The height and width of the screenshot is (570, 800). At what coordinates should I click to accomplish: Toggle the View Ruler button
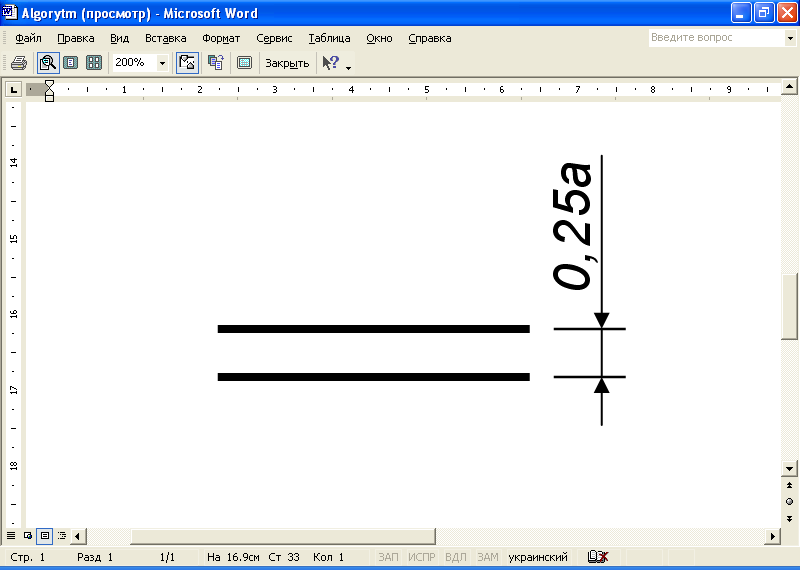pyautogui.click(x=187, y=63)
